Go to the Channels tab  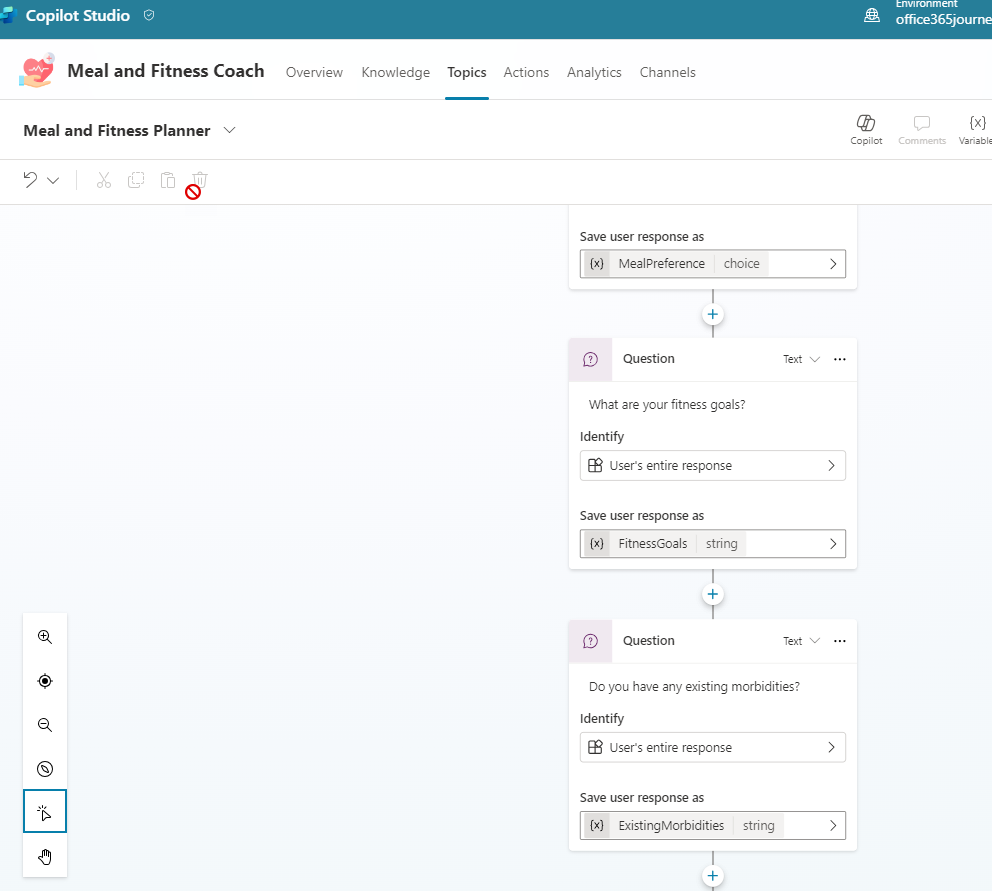click(x=667, y=72)
